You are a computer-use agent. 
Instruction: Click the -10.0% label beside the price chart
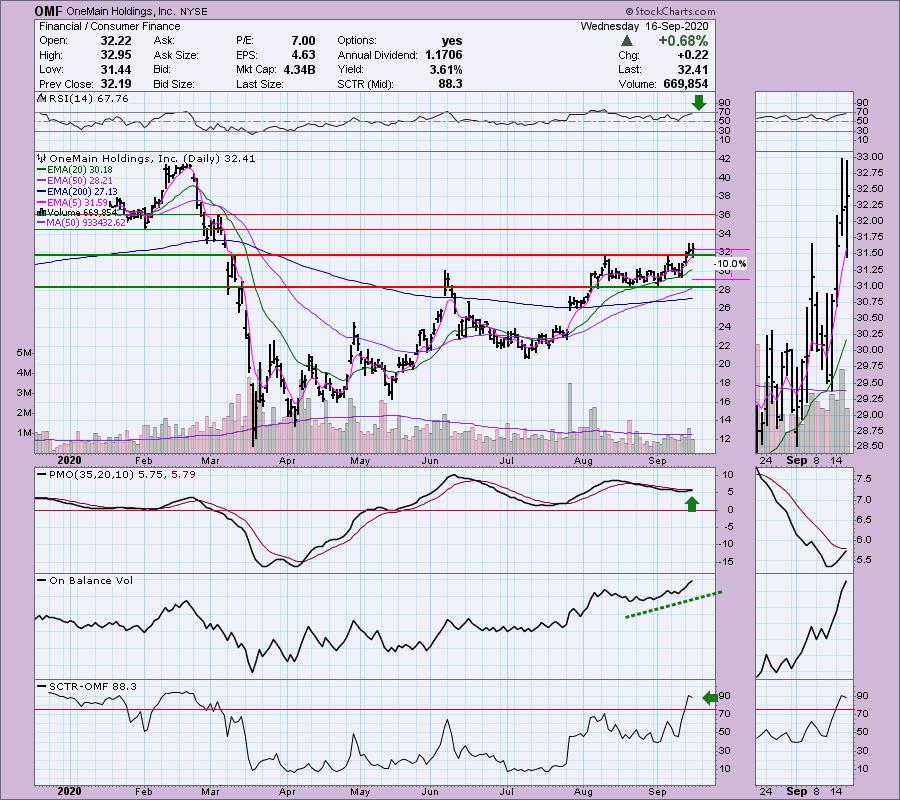(731, 264)
